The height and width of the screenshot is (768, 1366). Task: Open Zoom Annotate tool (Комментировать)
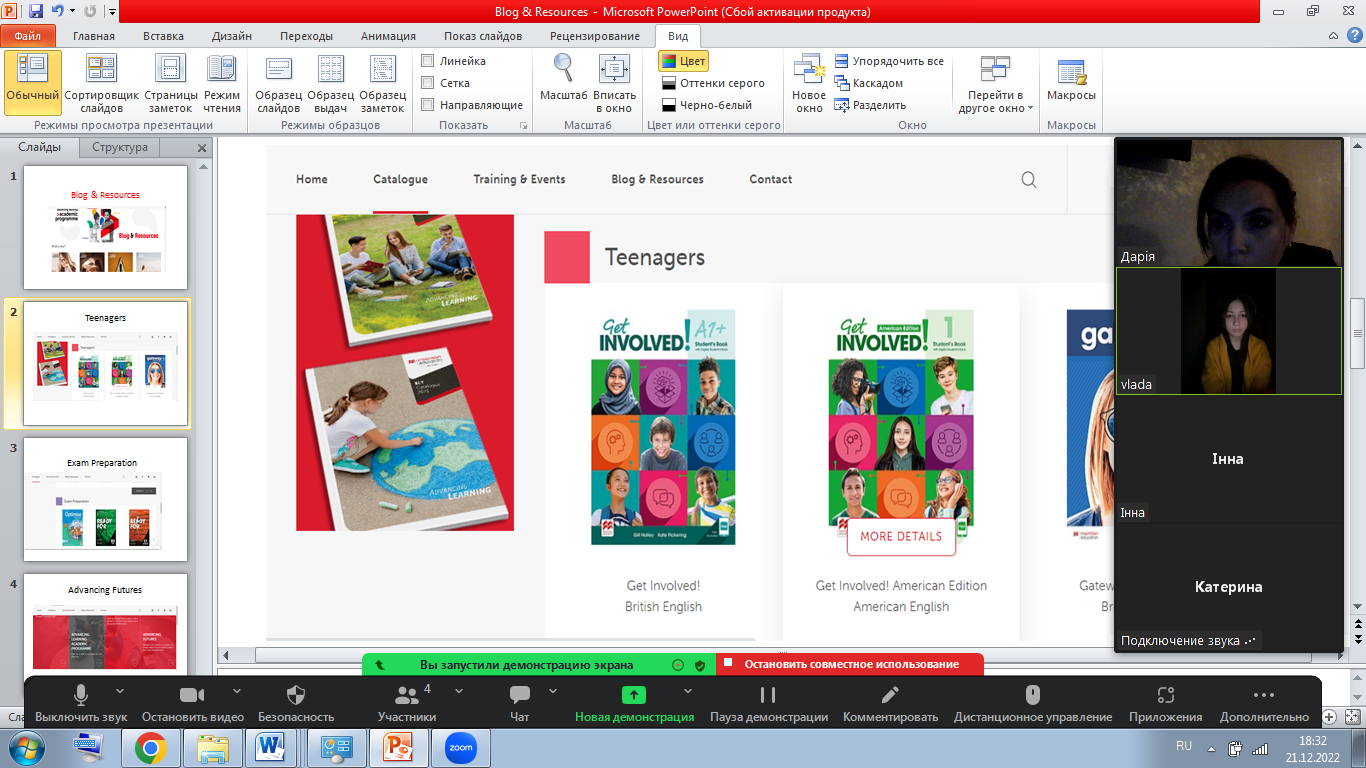[890, 705]
